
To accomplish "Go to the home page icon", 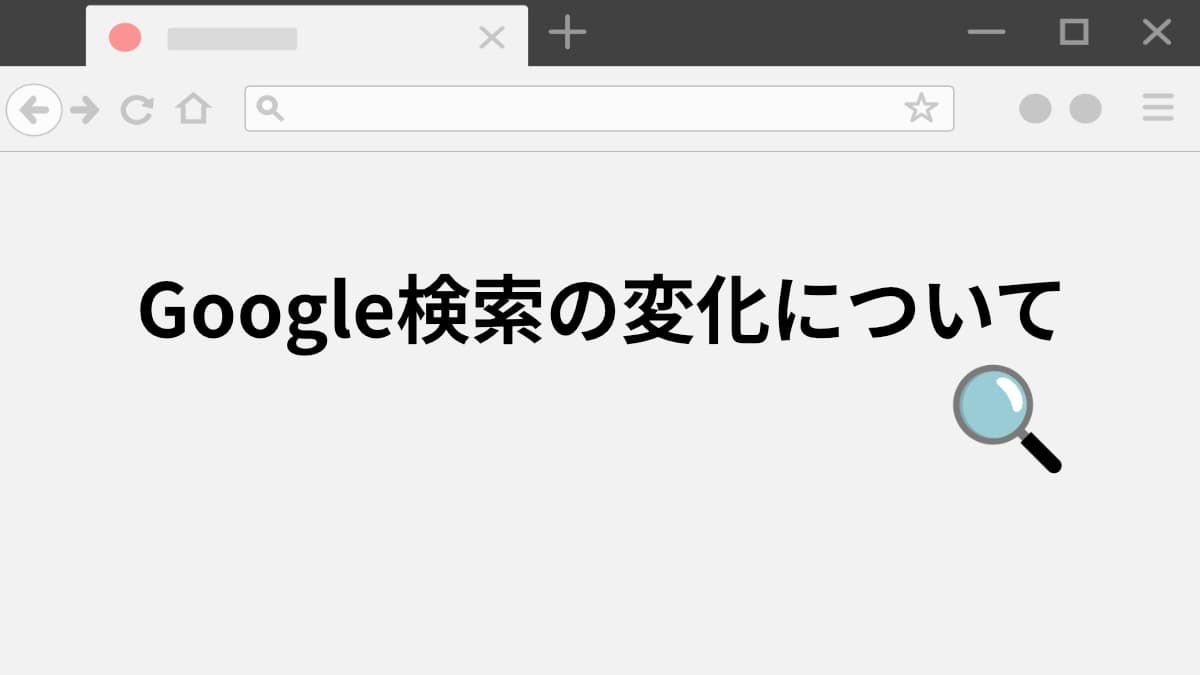I will (193, 108).
